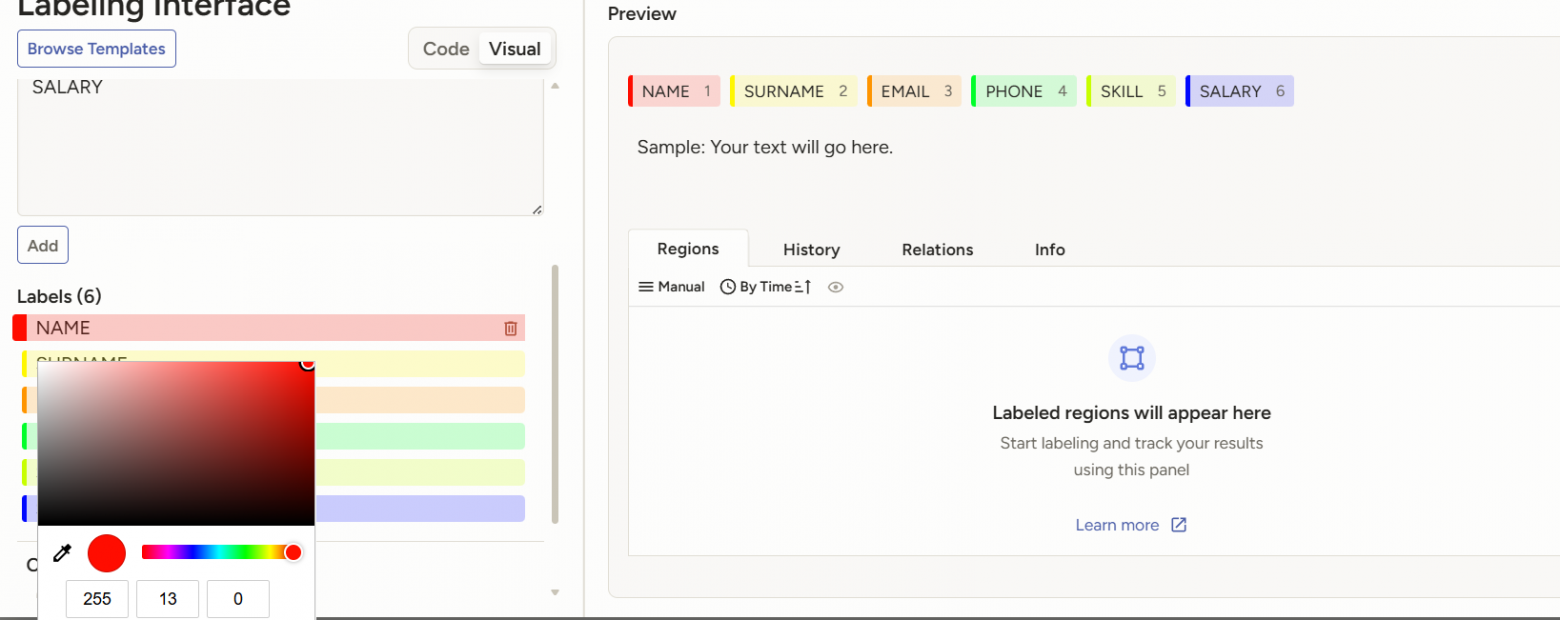The width and height of the screenshot is (1560, 620).
Task: Click the red channel input showing 255
Action: [97, 599]
